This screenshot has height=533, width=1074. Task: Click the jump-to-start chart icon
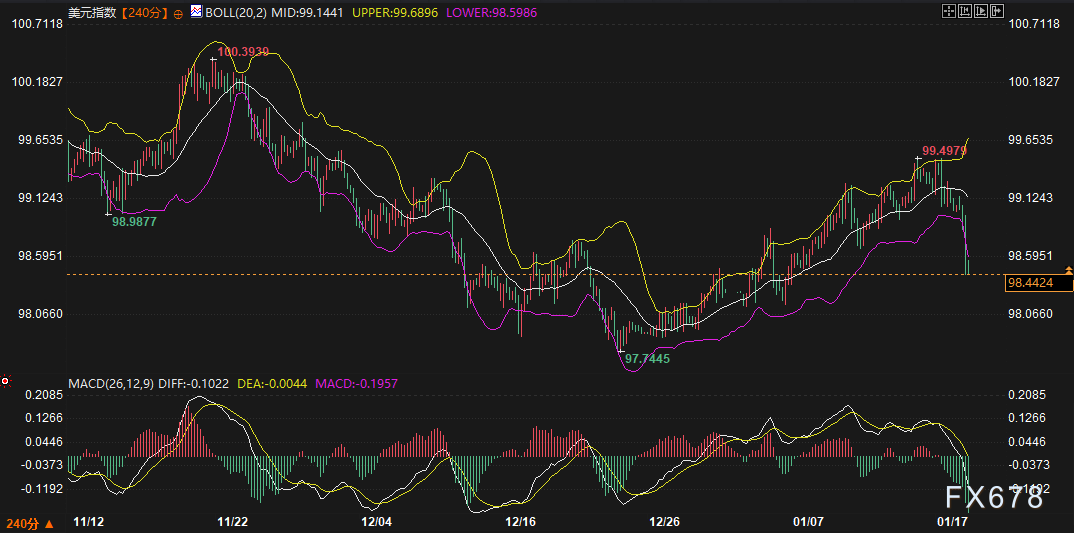pyautogui.click(x=966, y=11)
